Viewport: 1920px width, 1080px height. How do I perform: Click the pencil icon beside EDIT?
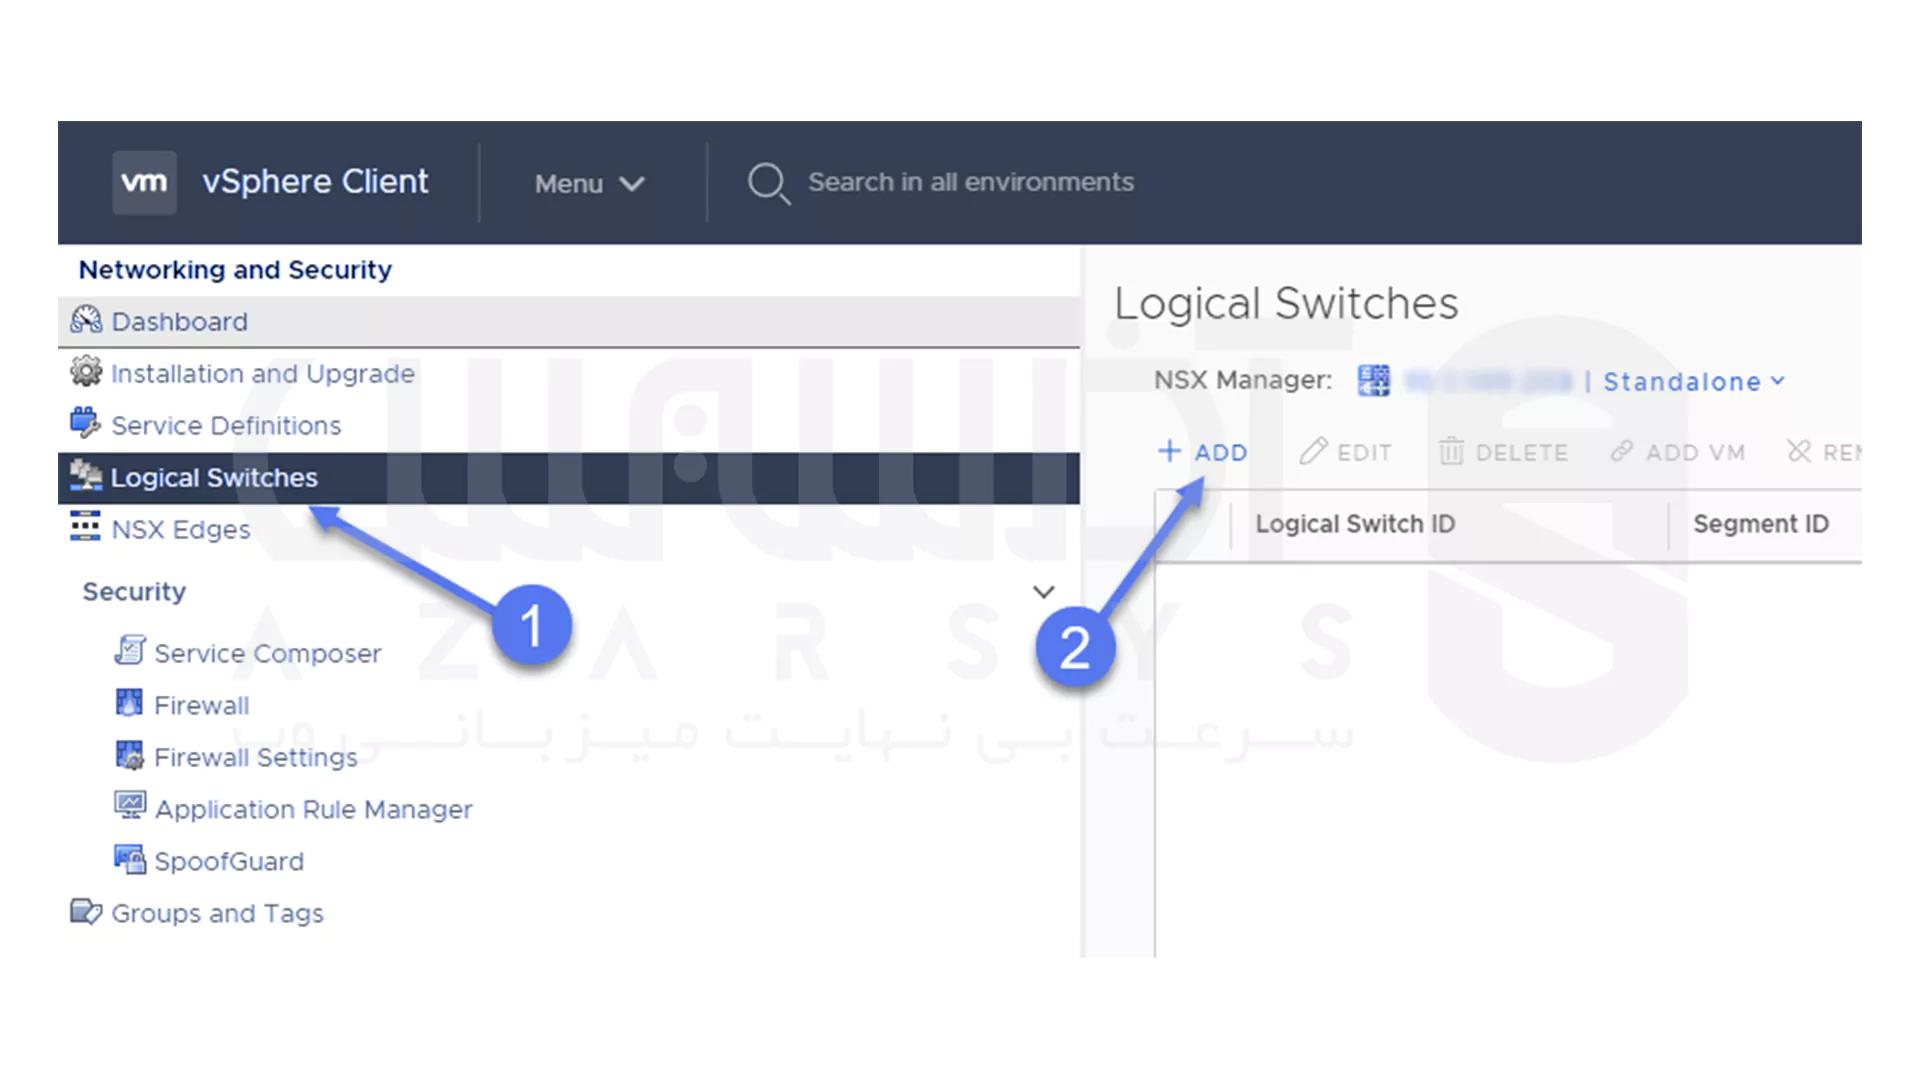pos(1313,451)
